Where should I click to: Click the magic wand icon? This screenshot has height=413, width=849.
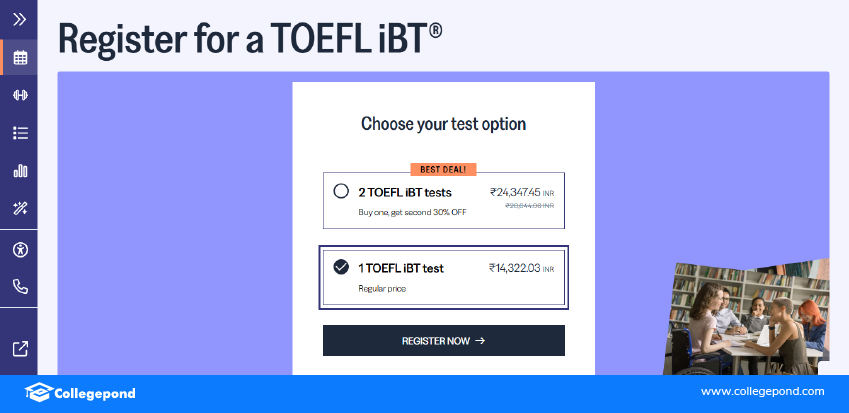(x=19, y=208)
